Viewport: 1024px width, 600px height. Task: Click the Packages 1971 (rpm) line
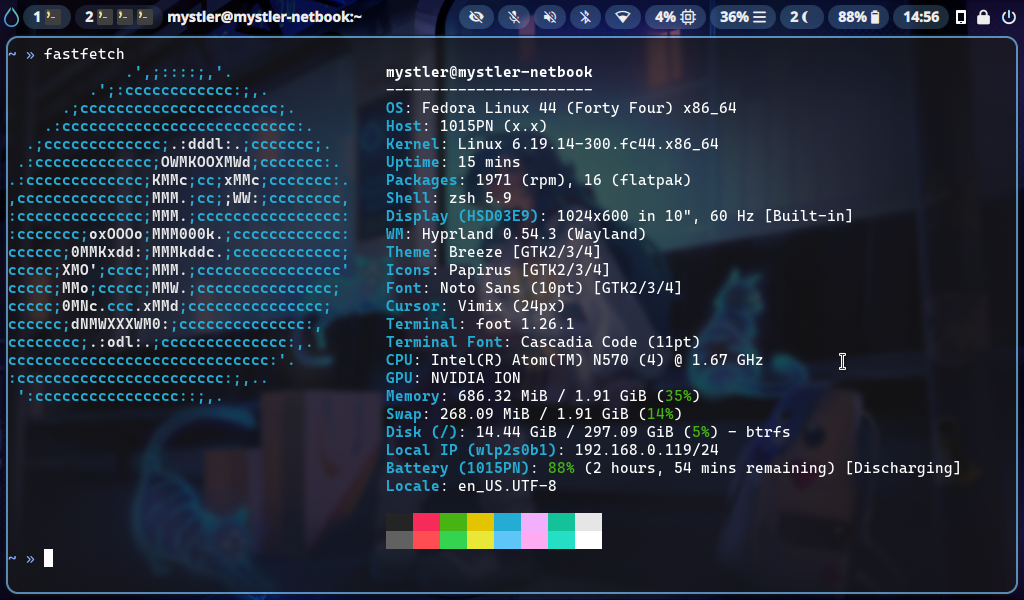[x=538, y=180]
